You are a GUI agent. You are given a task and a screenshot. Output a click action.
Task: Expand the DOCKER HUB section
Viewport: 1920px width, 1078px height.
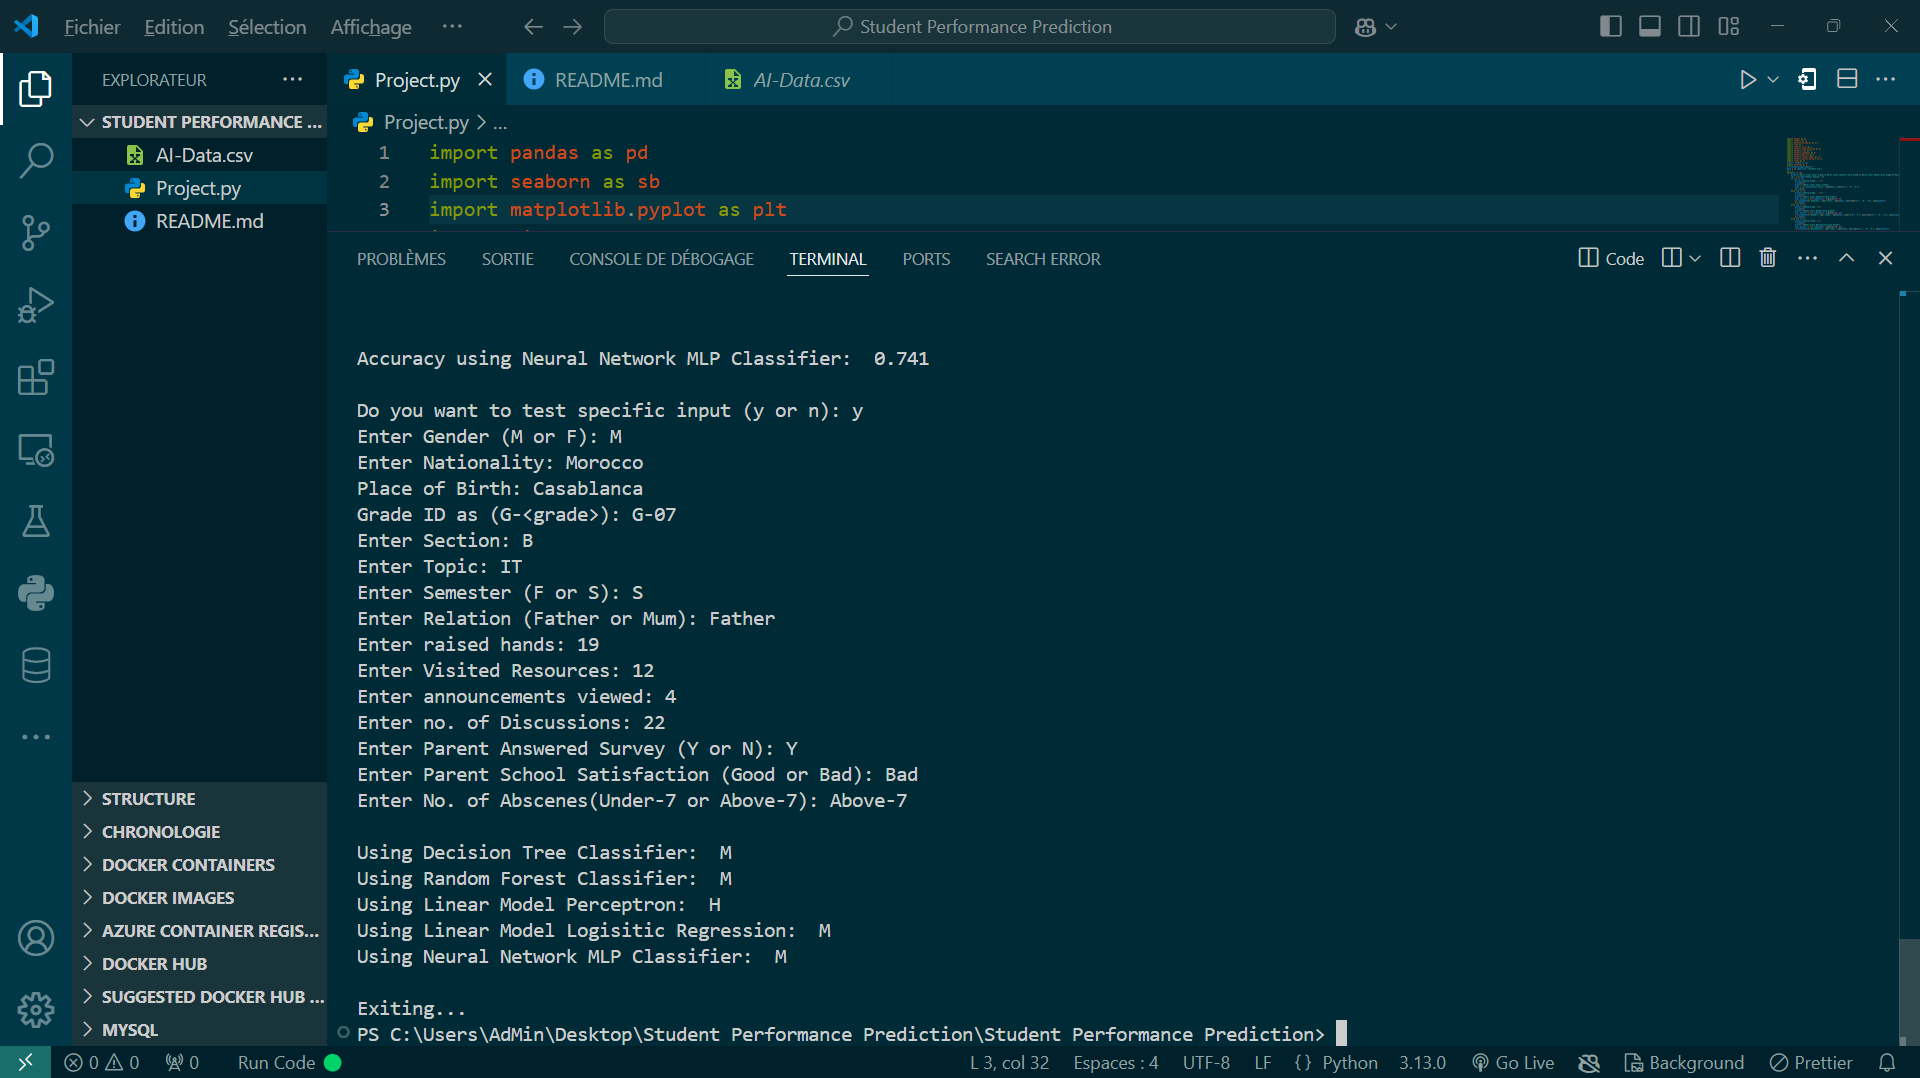pos(200,964)
